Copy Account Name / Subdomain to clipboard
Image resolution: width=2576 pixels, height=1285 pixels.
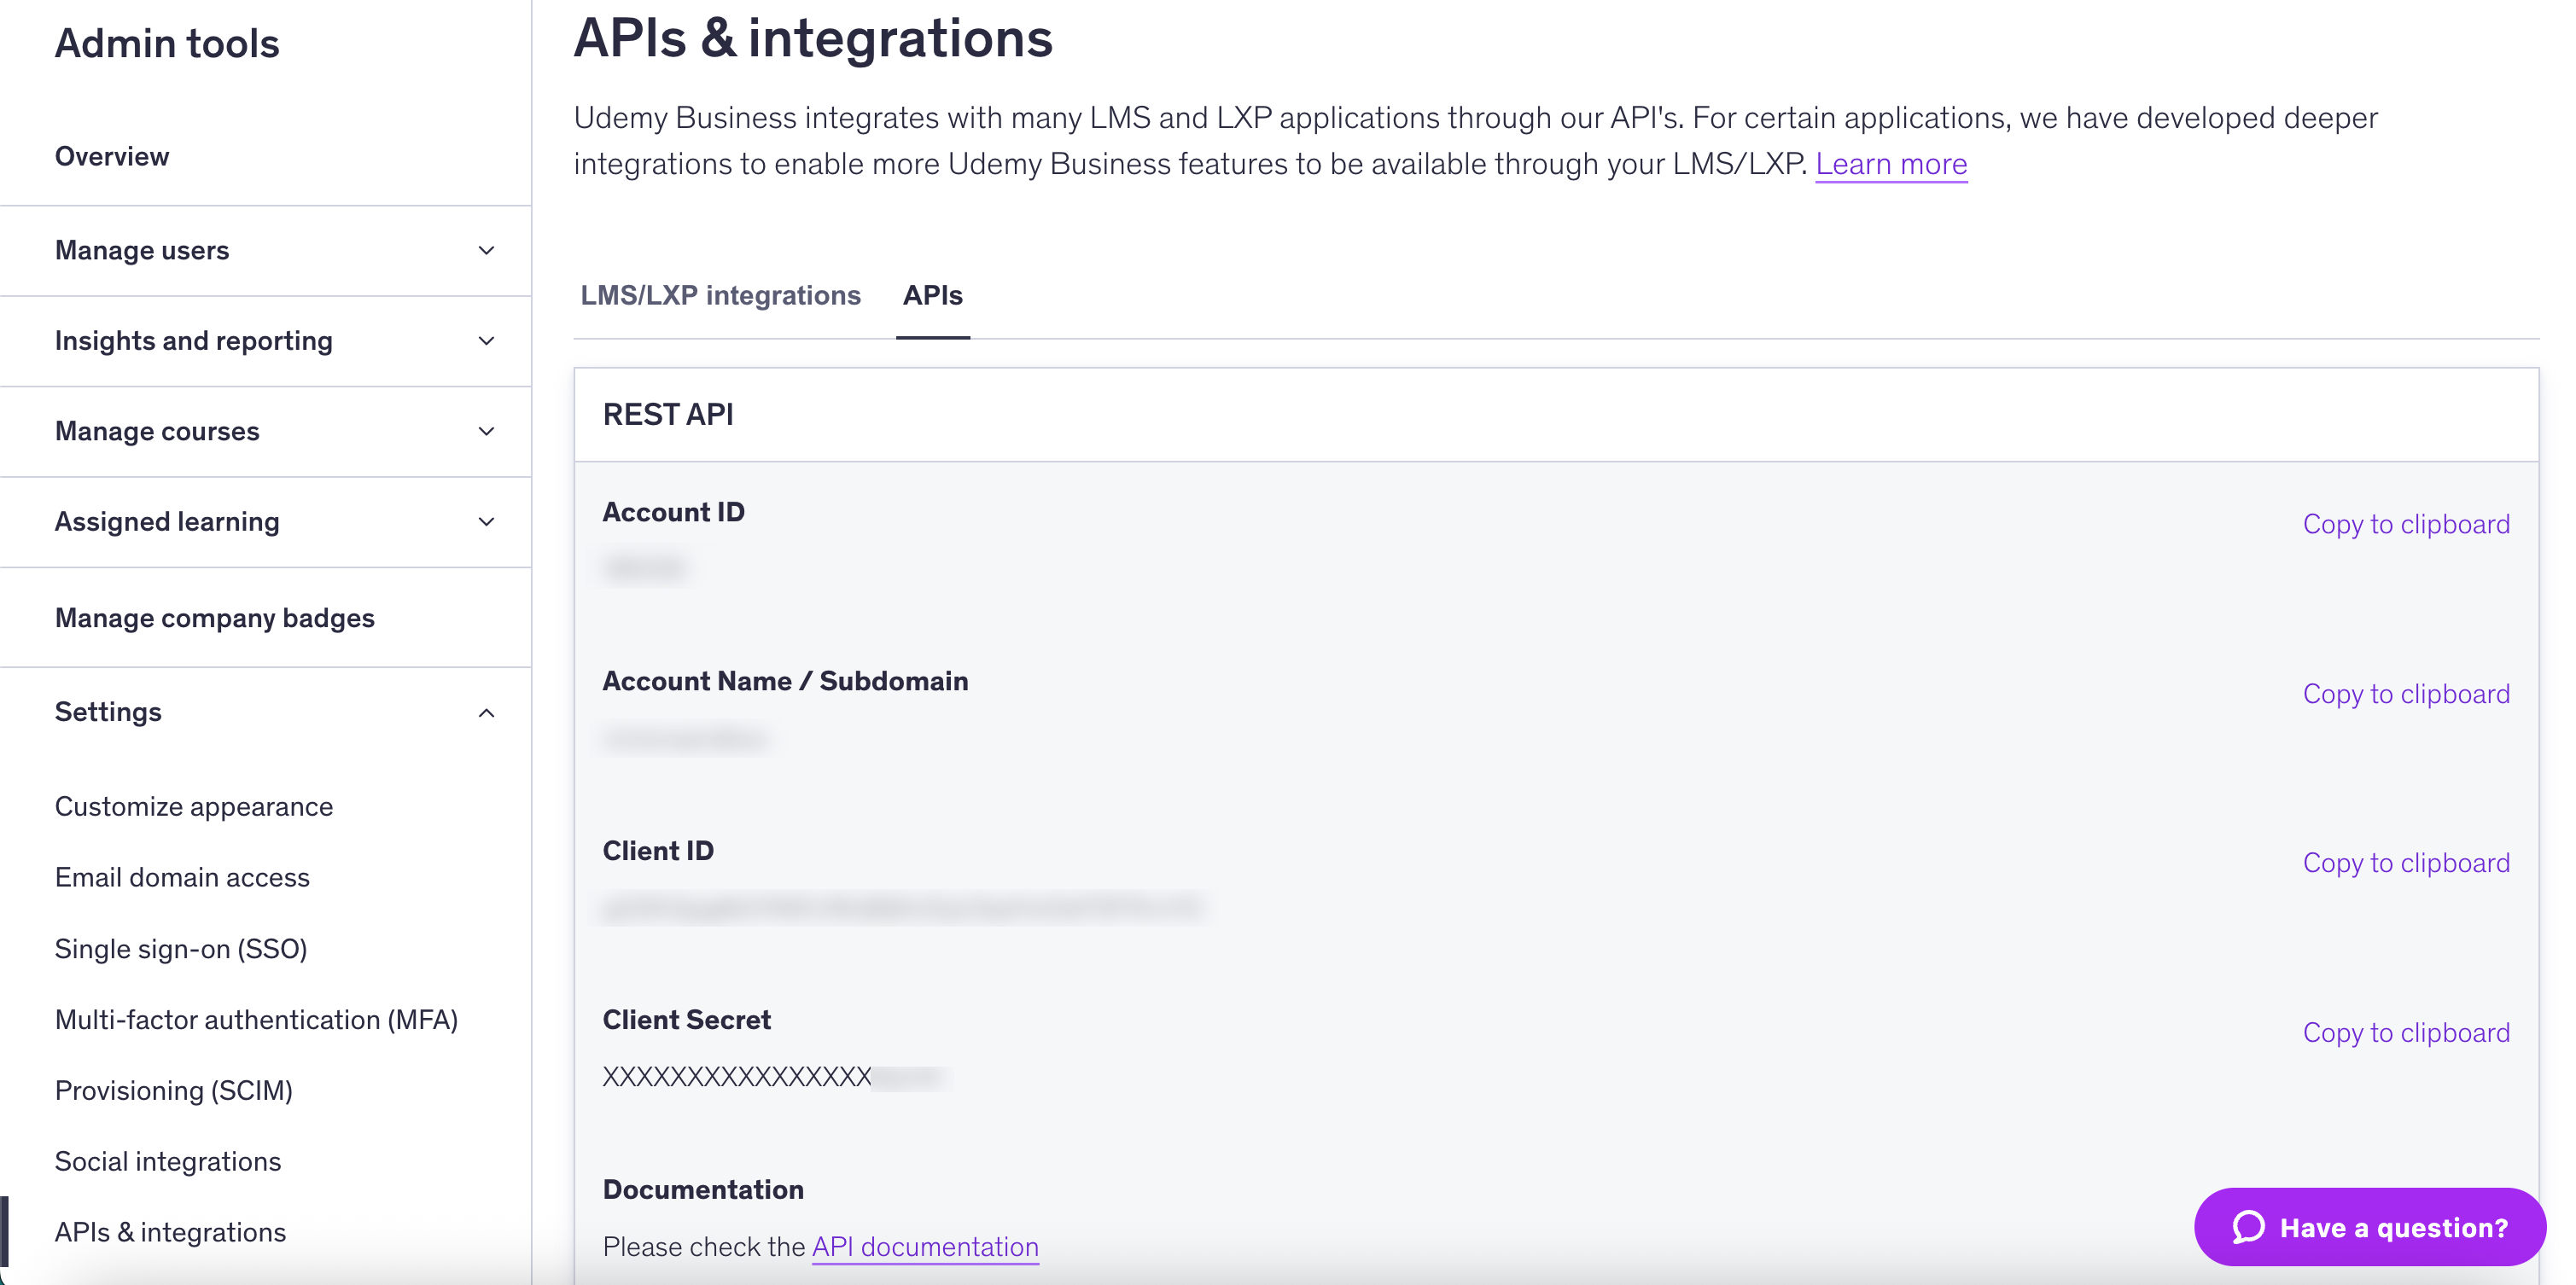pyautogui.click(x=2405, y=694)
